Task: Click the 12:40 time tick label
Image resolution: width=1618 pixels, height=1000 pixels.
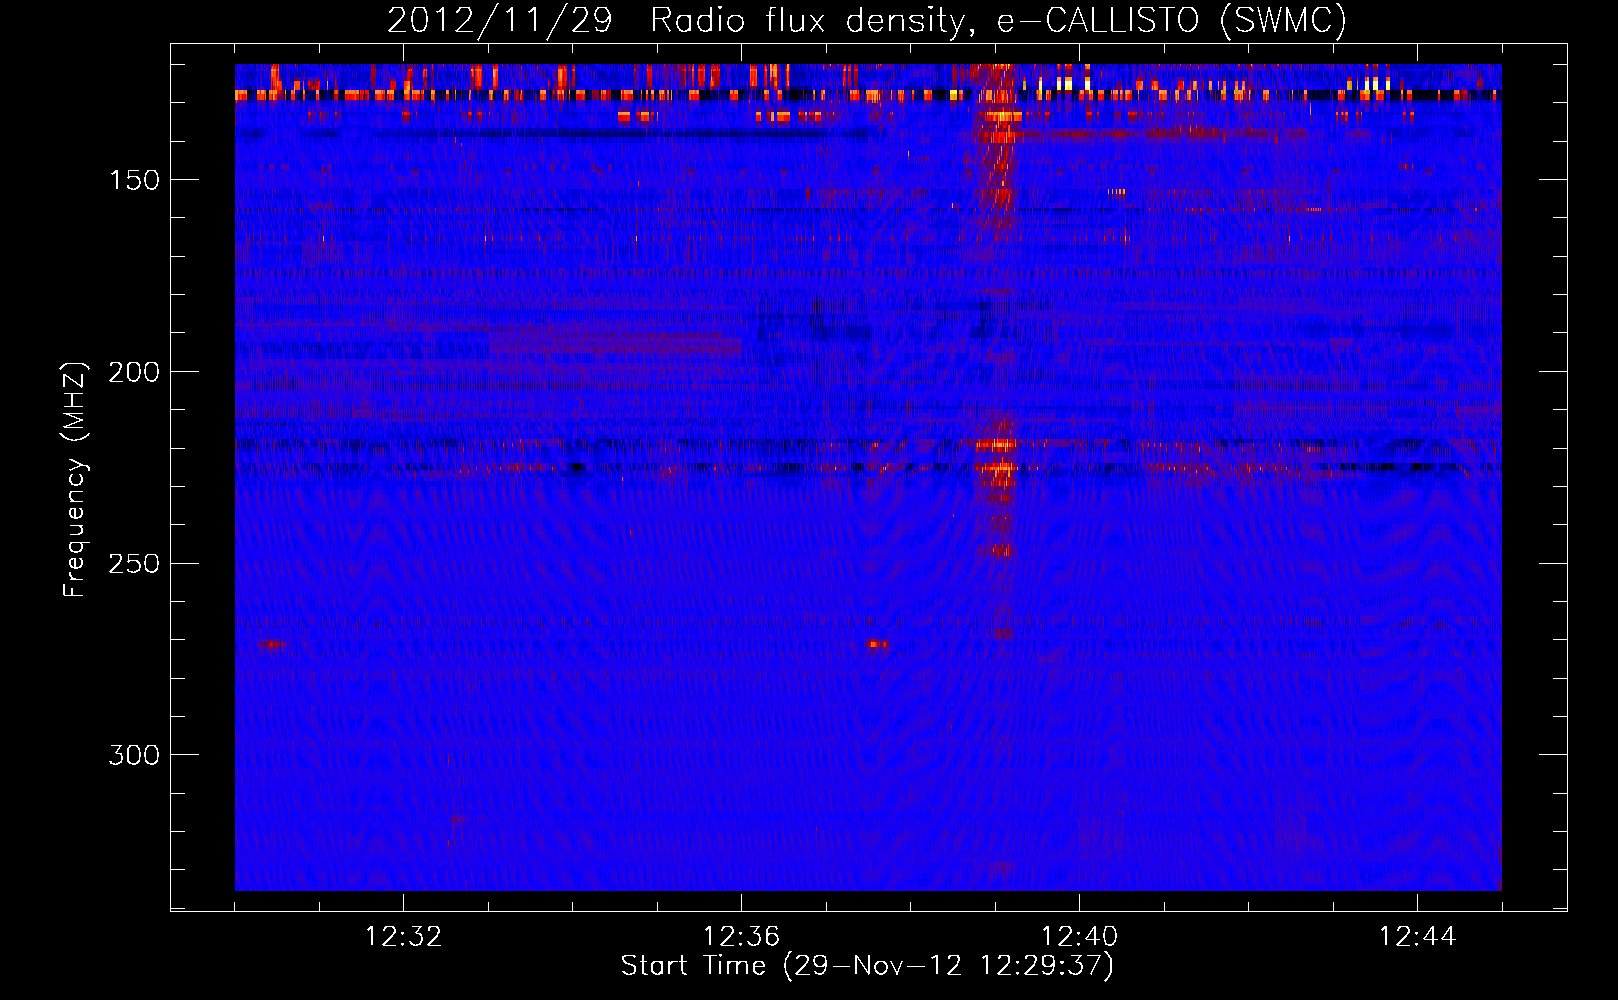Action: point(1080,937)
